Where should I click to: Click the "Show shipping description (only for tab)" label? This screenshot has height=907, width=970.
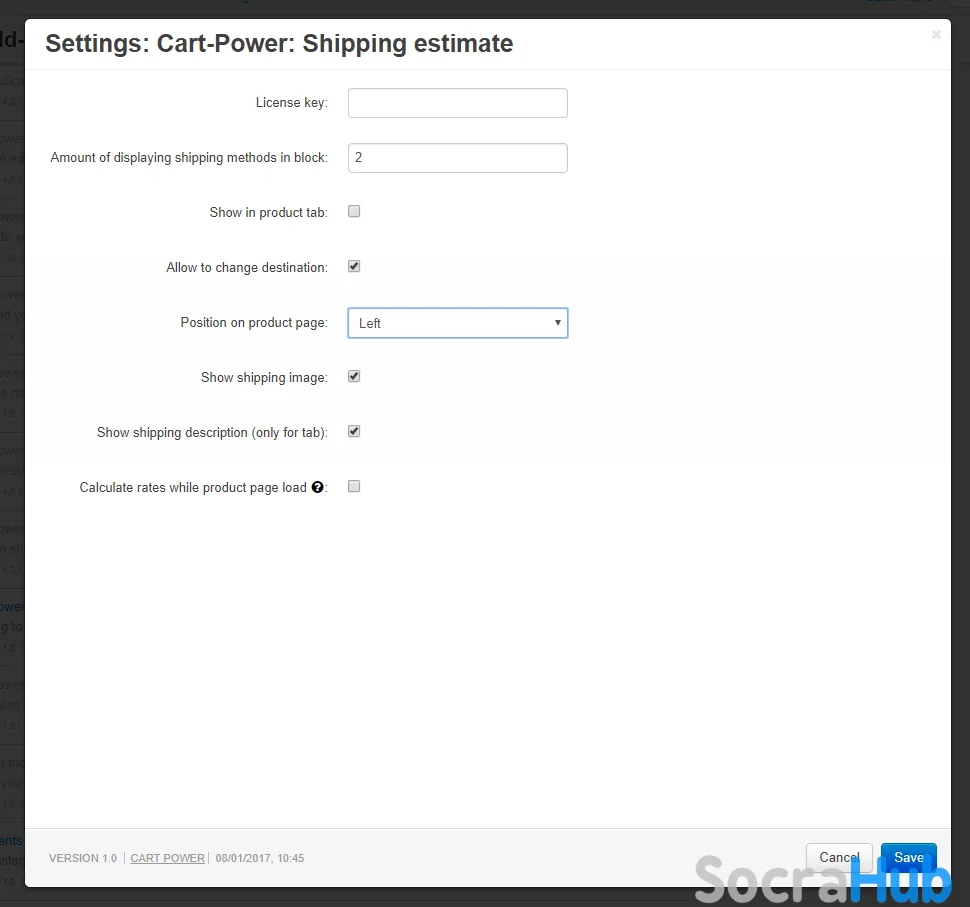tap(212, 433)
